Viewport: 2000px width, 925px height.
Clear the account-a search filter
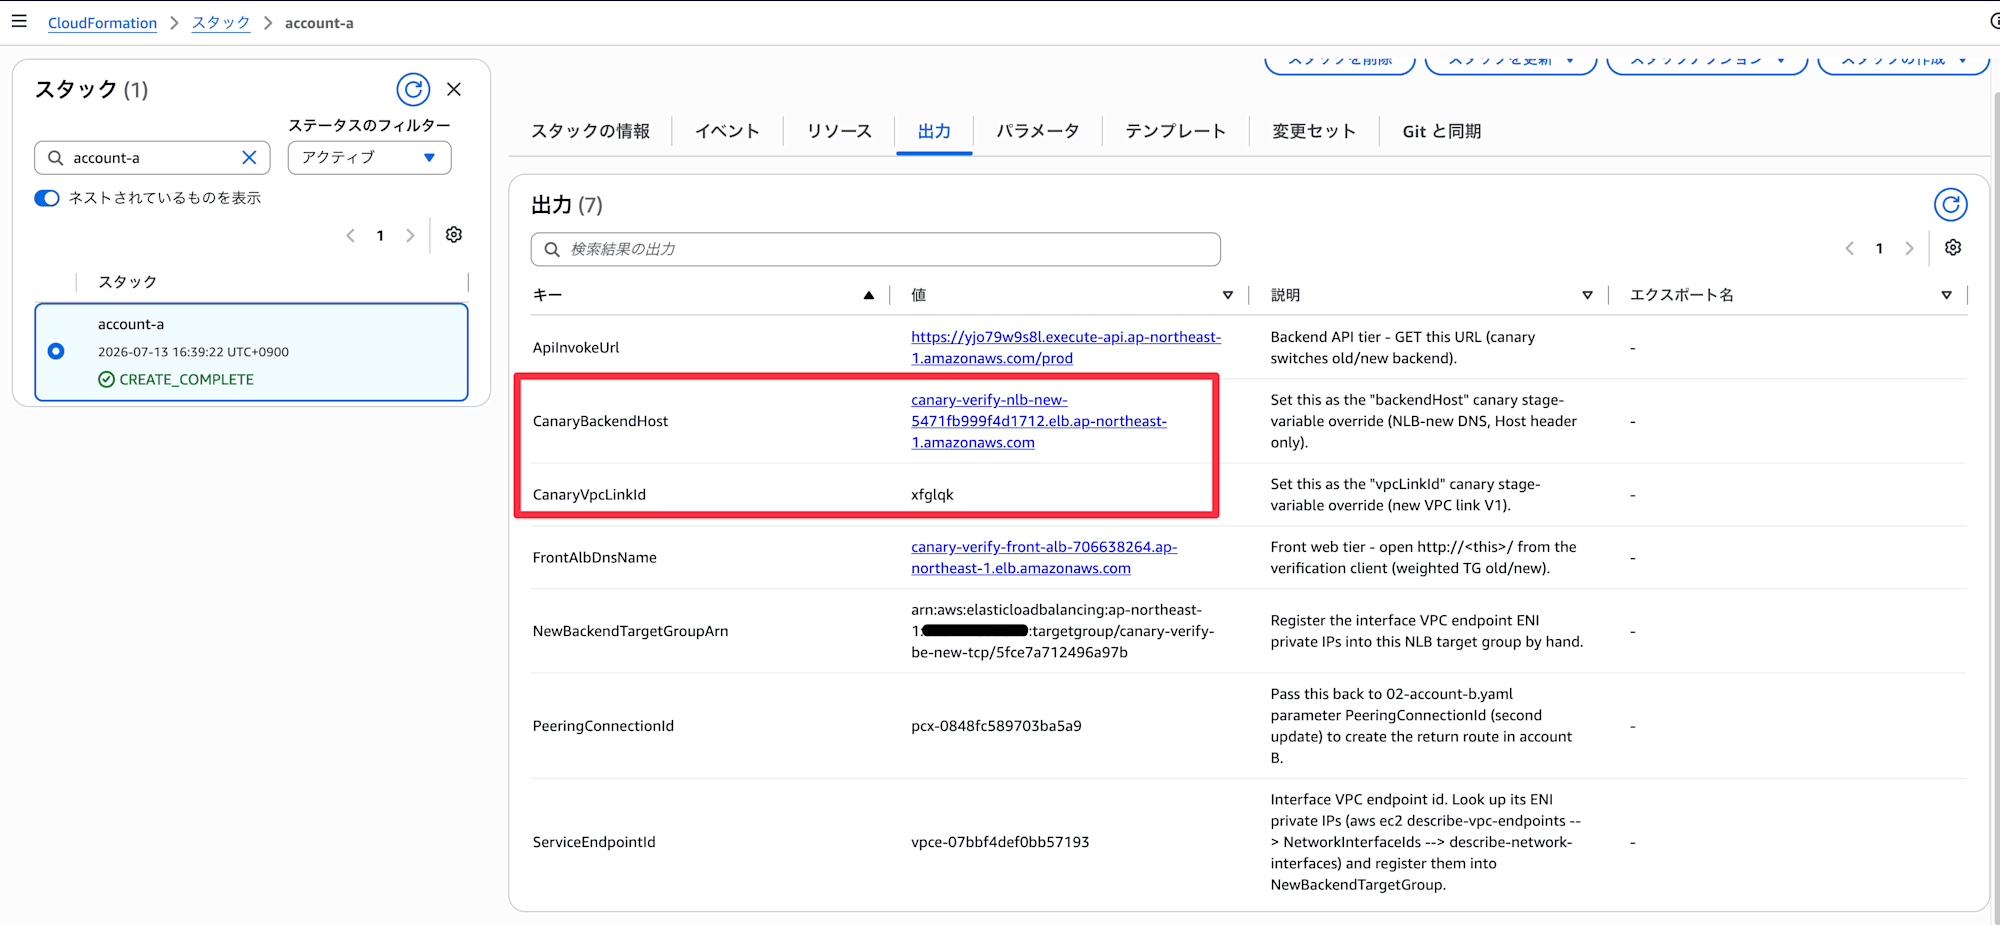(x=249, y=157)
